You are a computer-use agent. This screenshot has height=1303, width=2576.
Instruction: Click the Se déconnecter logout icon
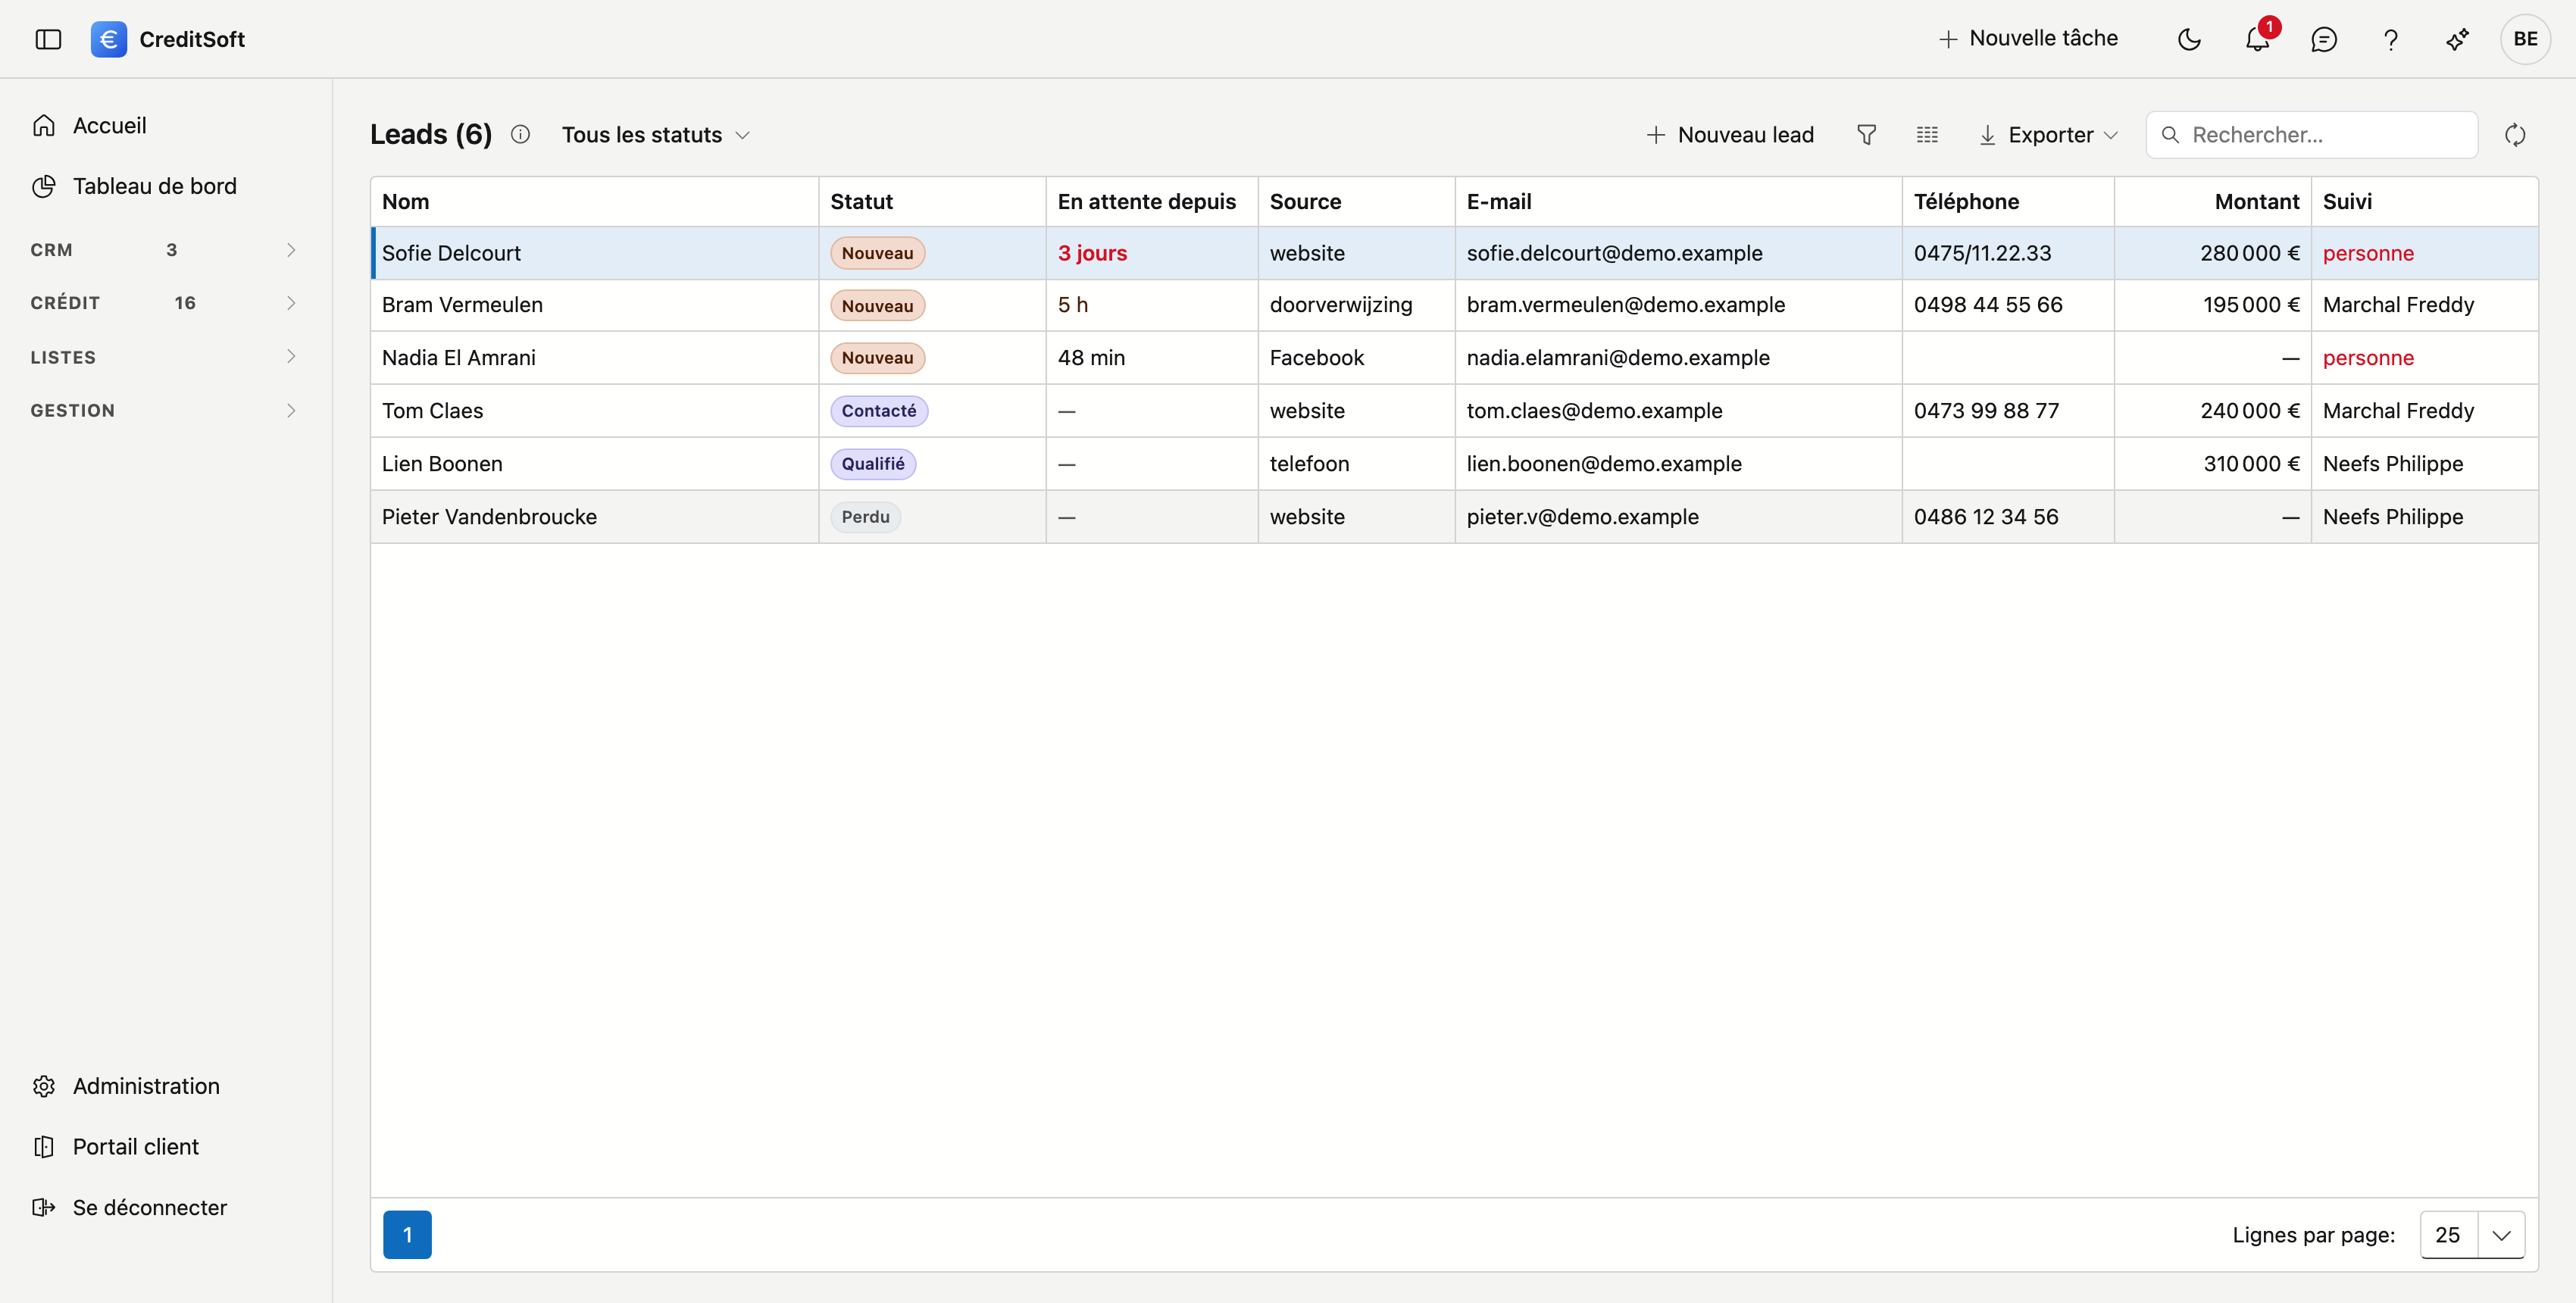pos(44,1207)
